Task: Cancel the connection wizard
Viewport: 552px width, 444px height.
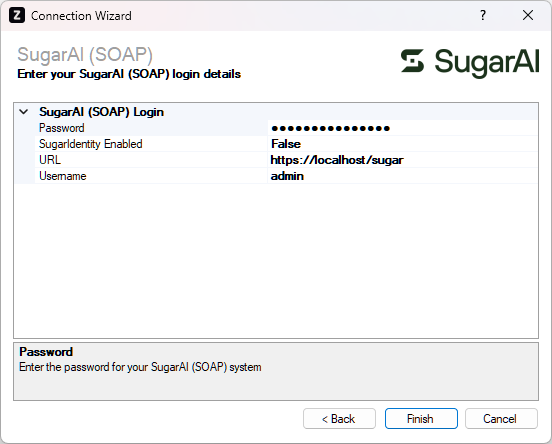Action: pos(501,419)
